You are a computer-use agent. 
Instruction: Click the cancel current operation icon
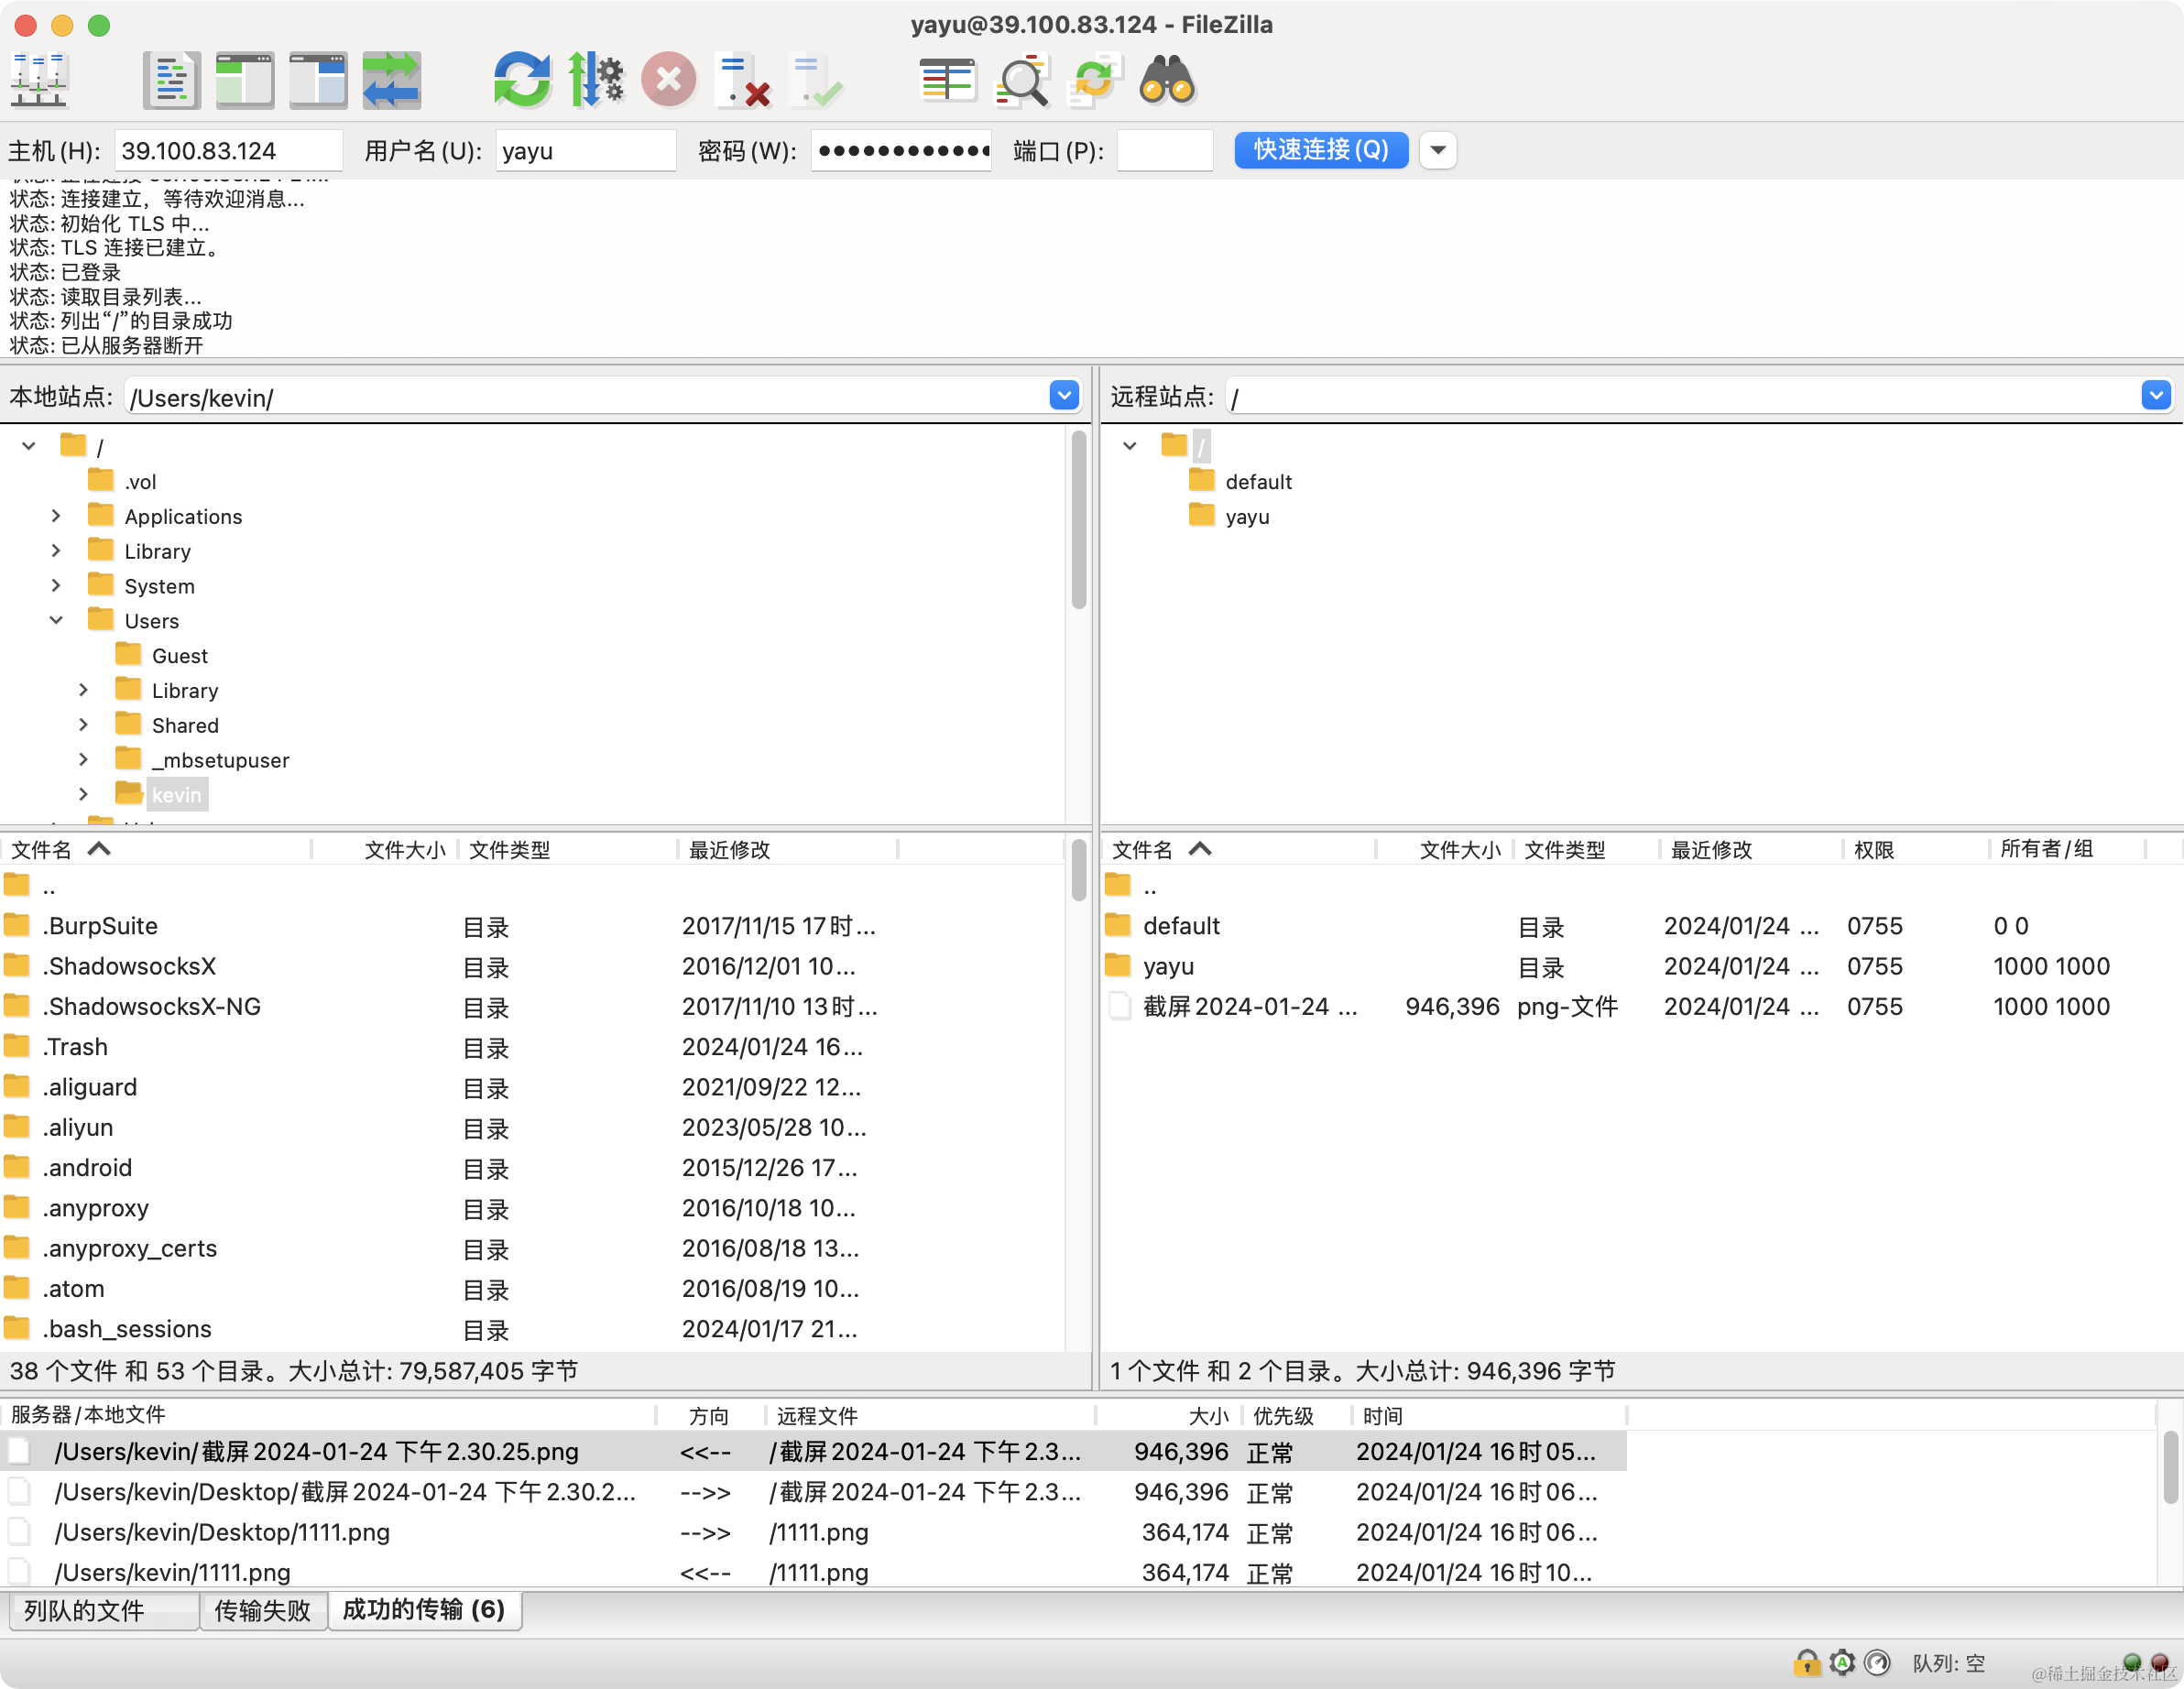pos(668,80)
